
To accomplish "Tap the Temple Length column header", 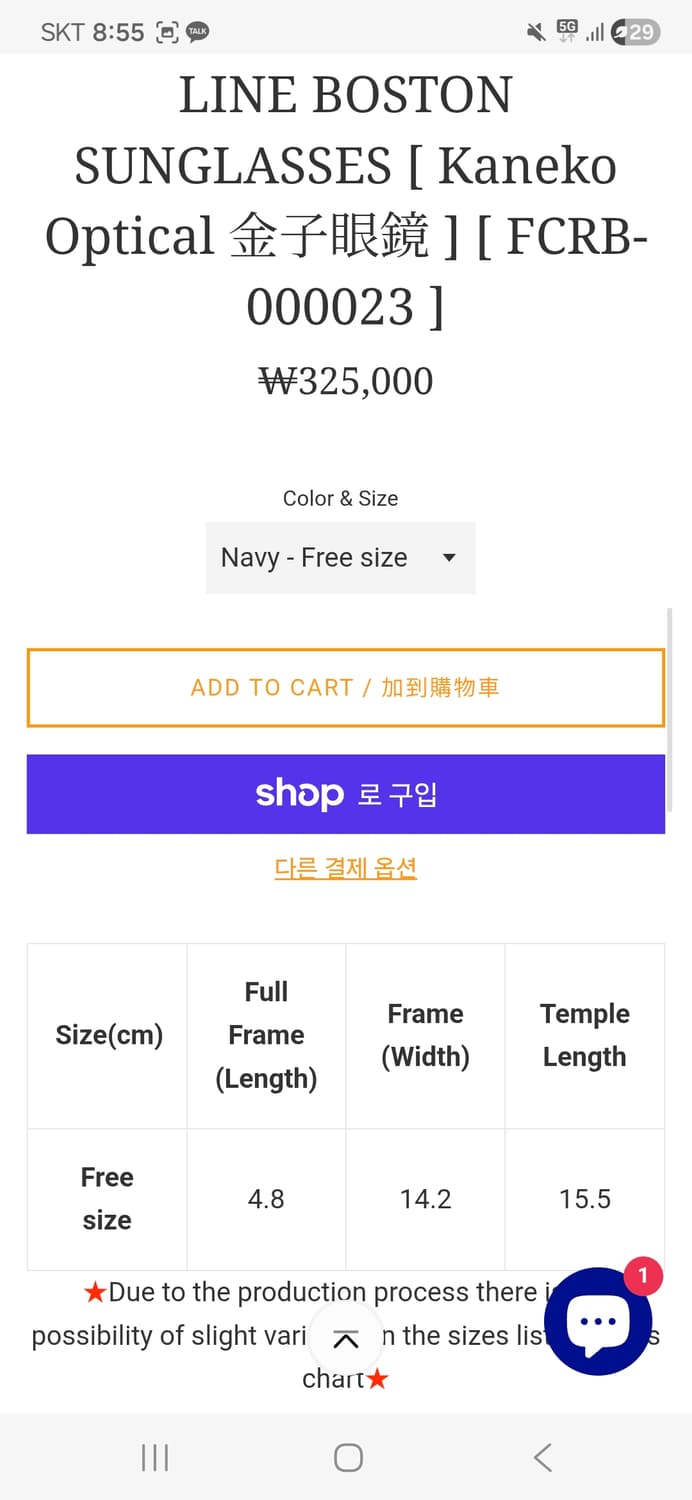I will (x=585, y=1035).
